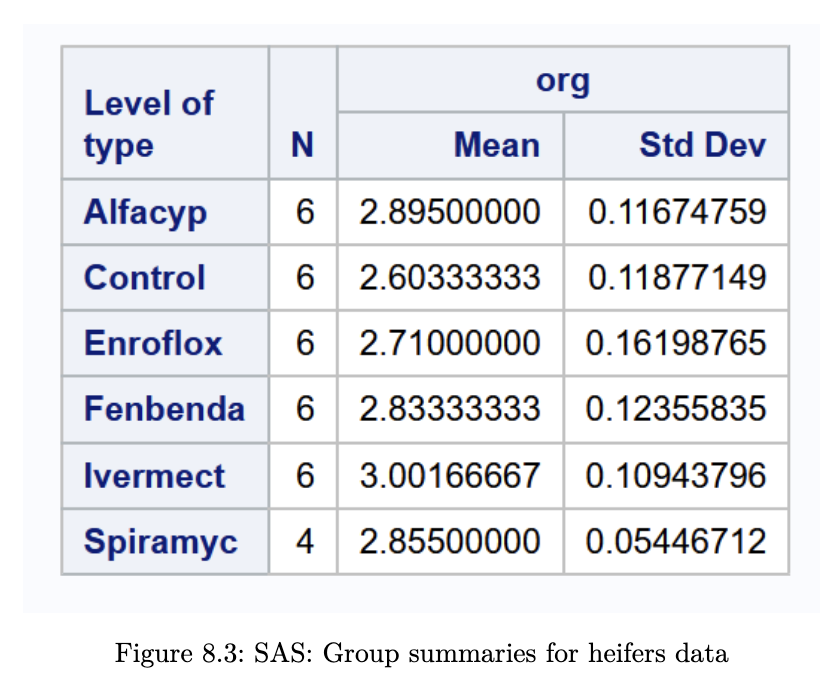Screen dimensions: 836x682
Task: Click mean value 2.60333333
Action: pyautogui.click(x=450, y=277)
